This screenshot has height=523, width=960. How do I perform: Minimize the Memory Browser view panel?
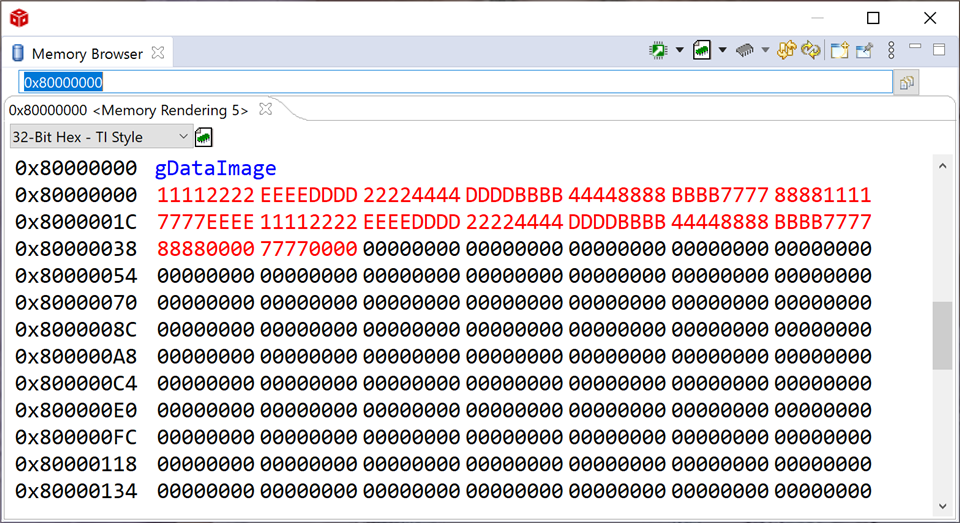pos(915,47)
